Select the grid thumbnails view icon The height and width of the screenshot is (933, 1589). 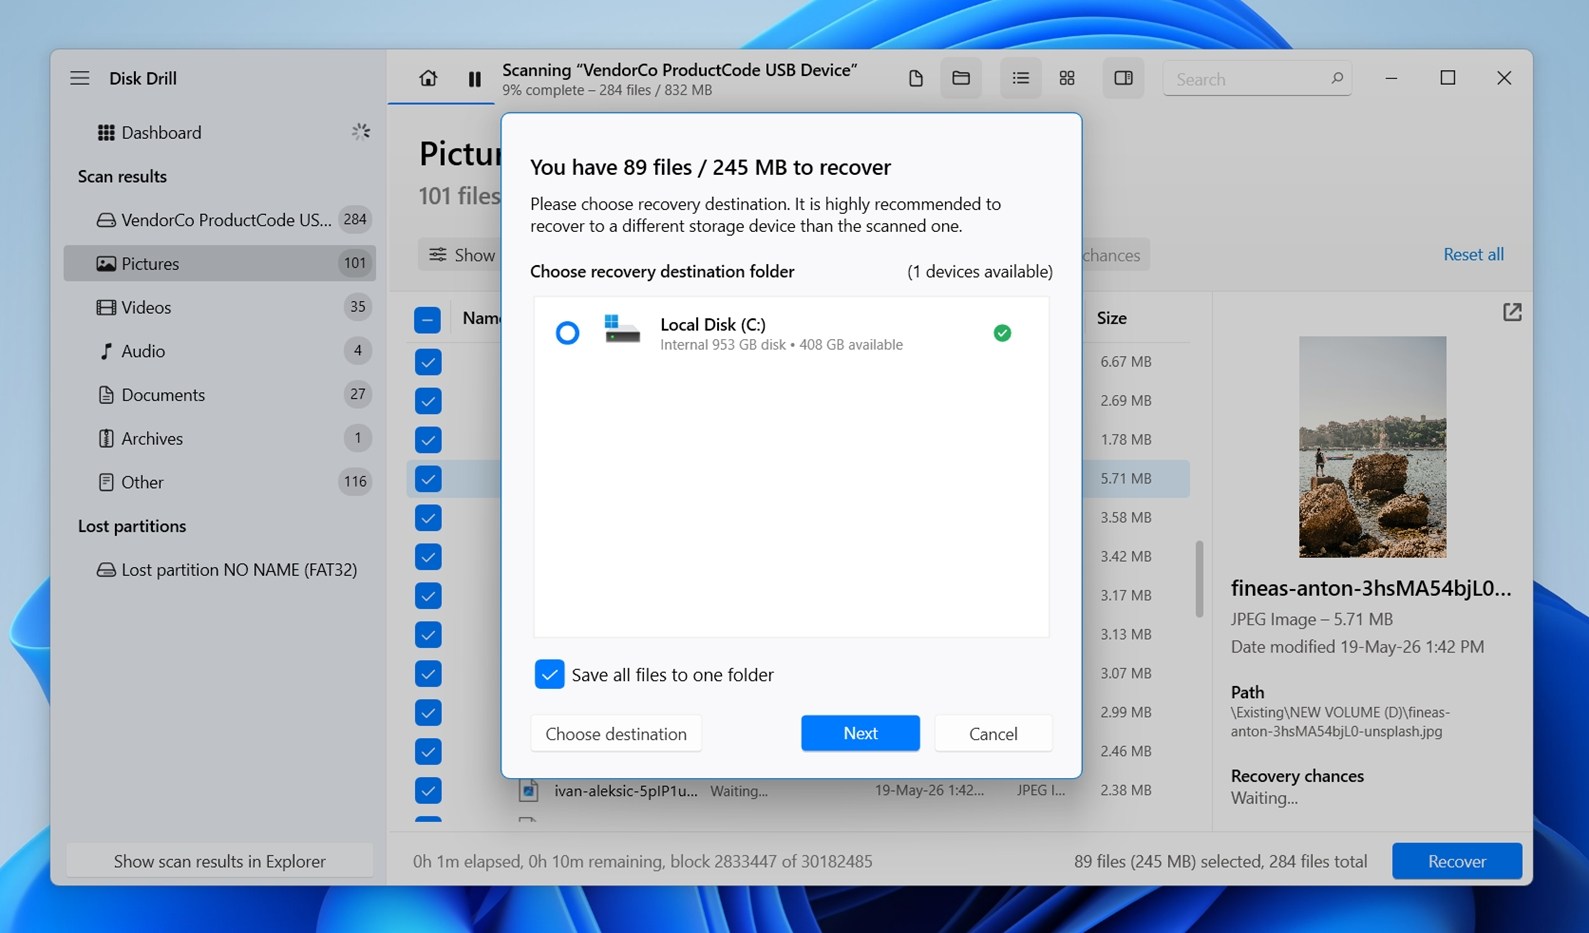[x=1067, y=78]
